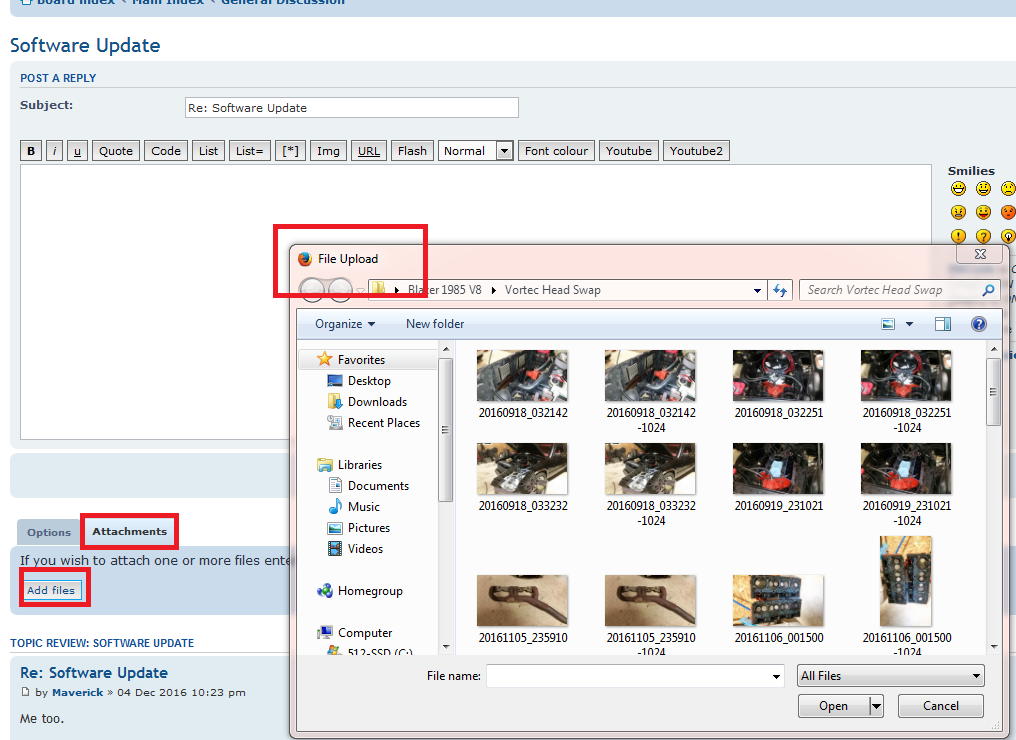Open the Downloads folder

coord(376,402)
